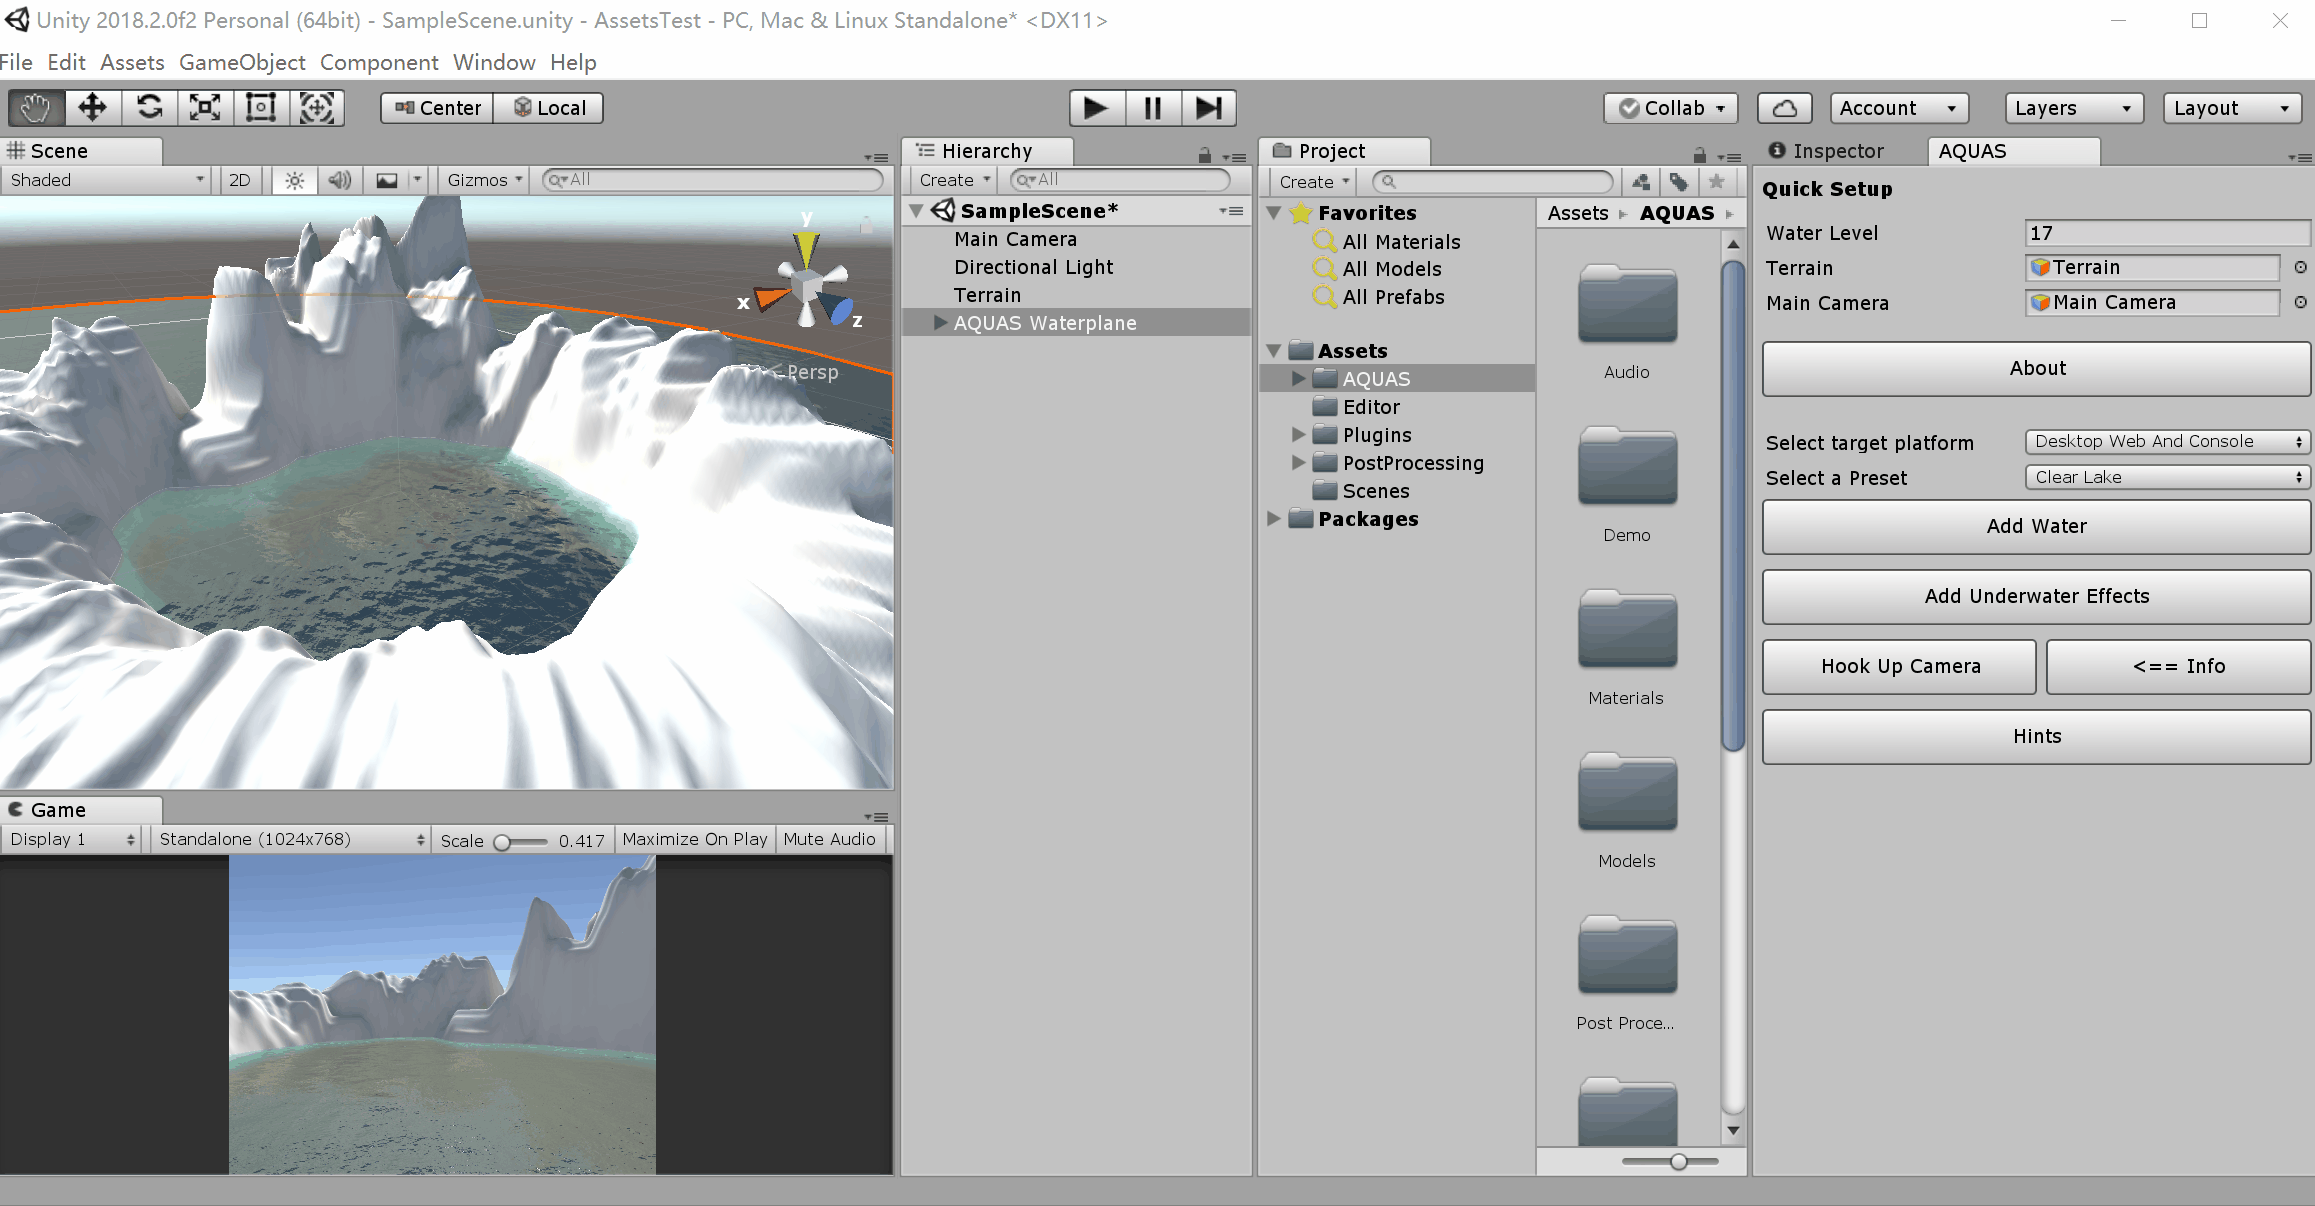Open the Account dropdown
The width and height of the screenshot is (2315, 1206).
(x=1899, y=108)
